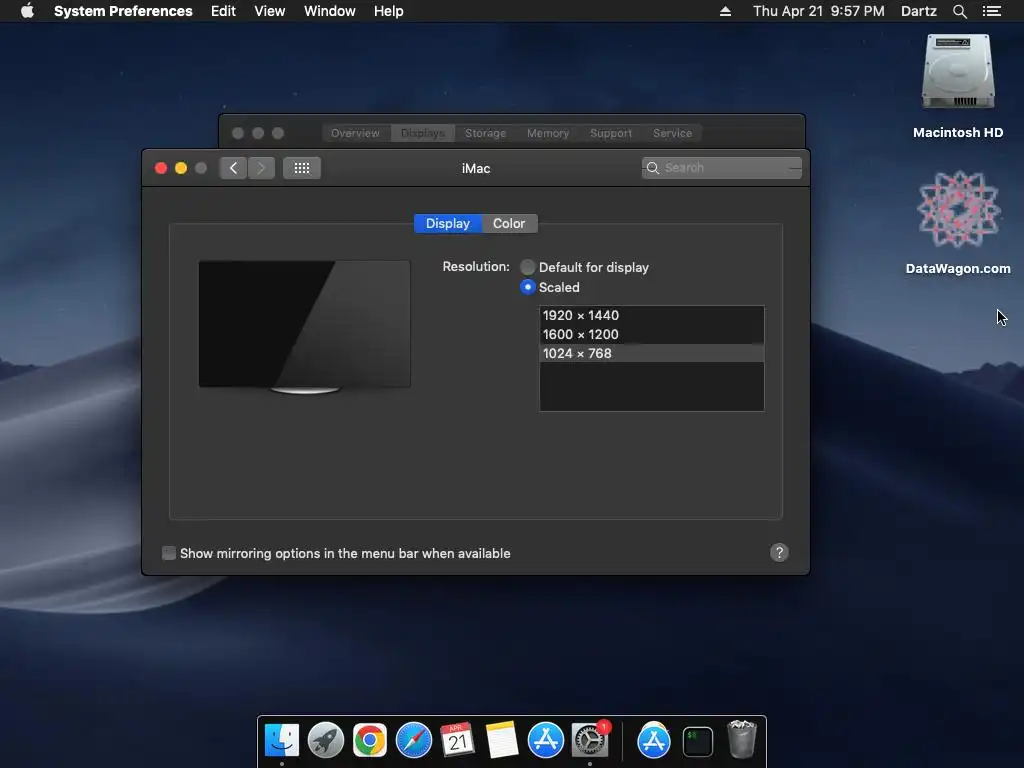Select Macintosh HD desktop drive icon
Image resolution: width=1024 pixels, height=768 pixels.
click(958, 73)
